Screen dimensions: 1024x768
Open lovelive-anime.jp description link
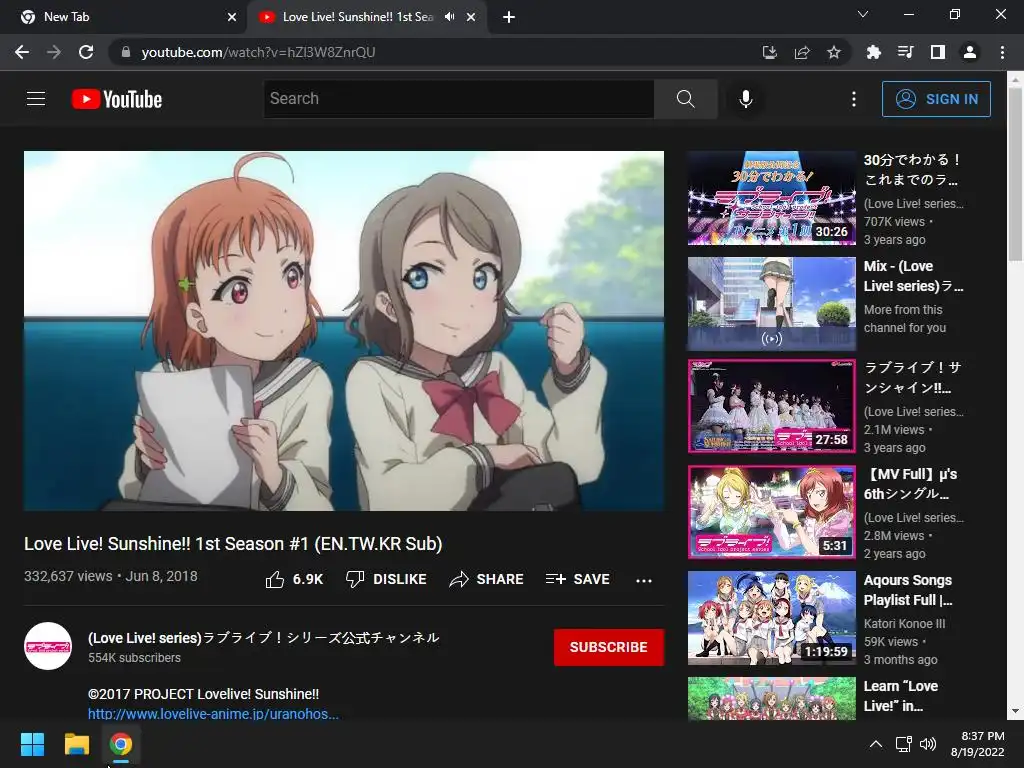point(214,714)
